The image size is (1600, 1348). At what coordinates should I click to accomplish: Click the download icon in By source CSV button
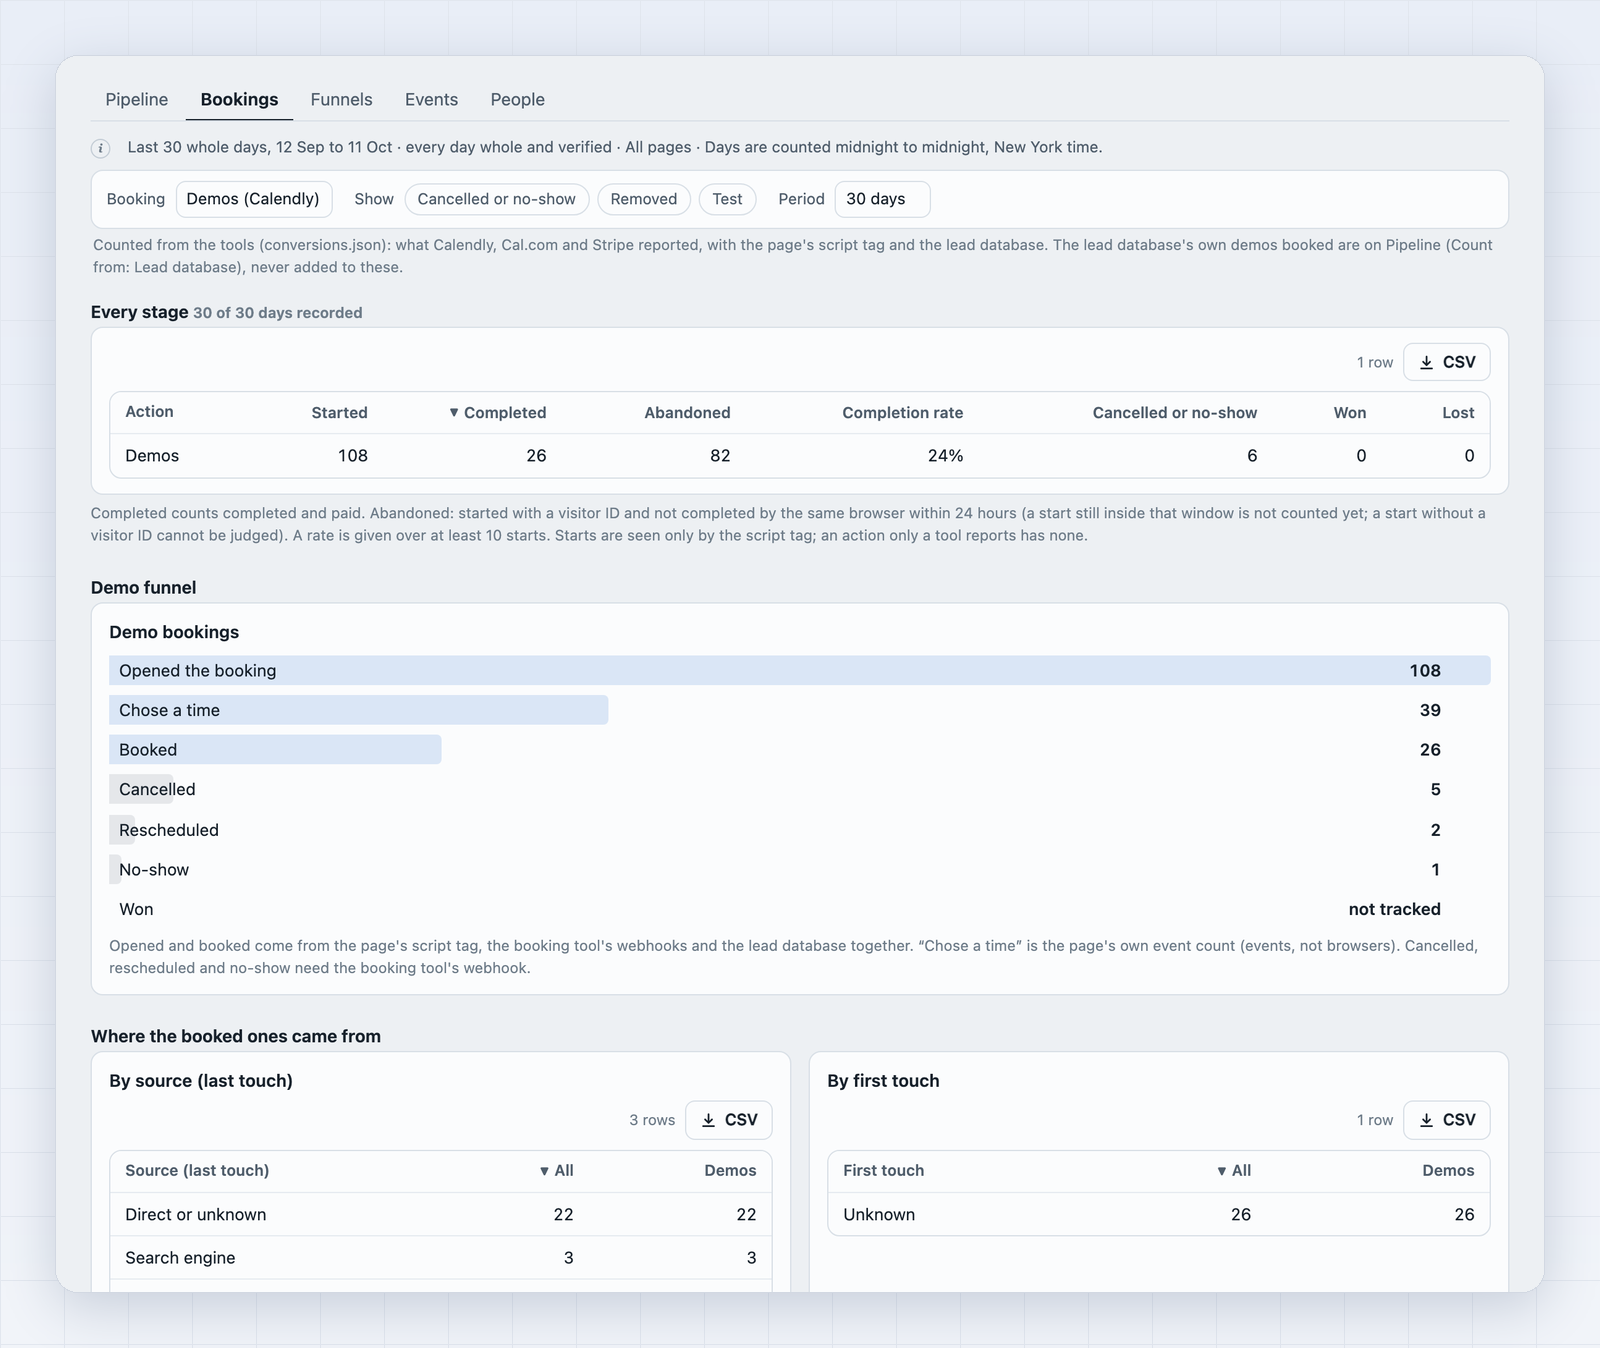point(709,1120)
